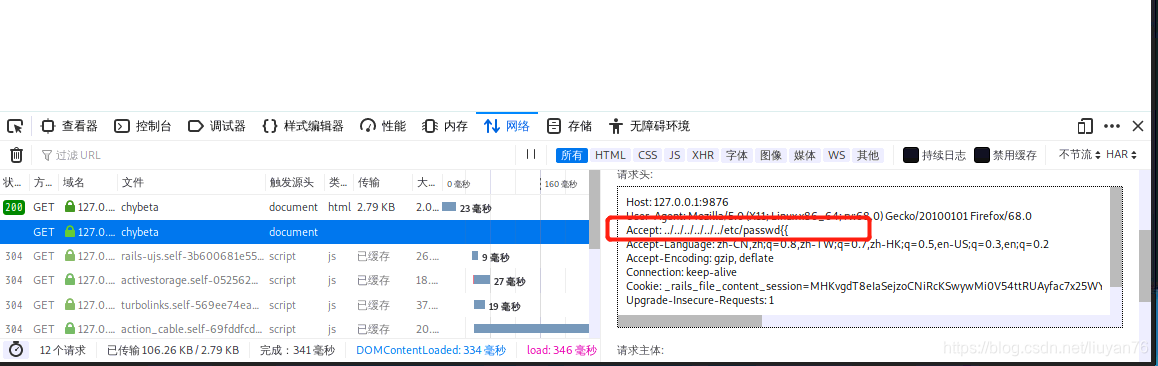This screenshot has height=366, width=1158.
Task: Close the developer tools panel
Action: (1138, 126)
